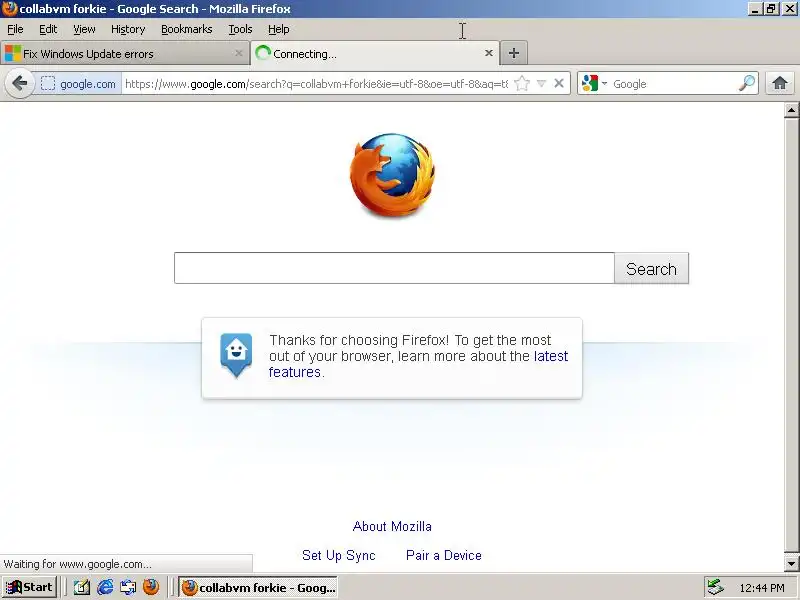
Task: Close the Connecting tab
Action: (x=489, y=53)
